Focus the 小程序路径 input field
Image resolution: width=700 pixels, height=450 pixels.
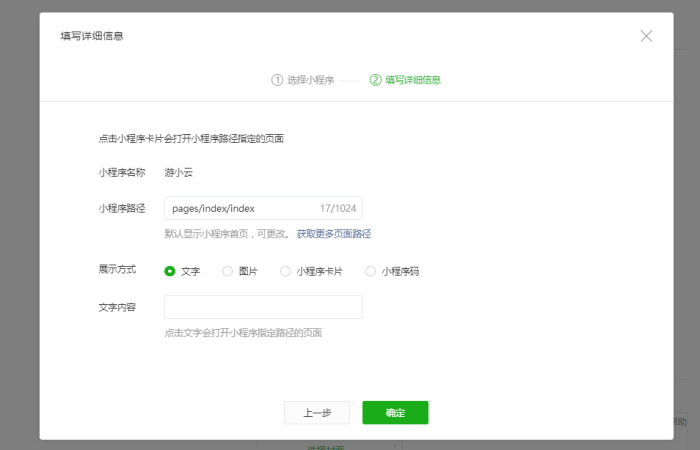tap(263, 208)
